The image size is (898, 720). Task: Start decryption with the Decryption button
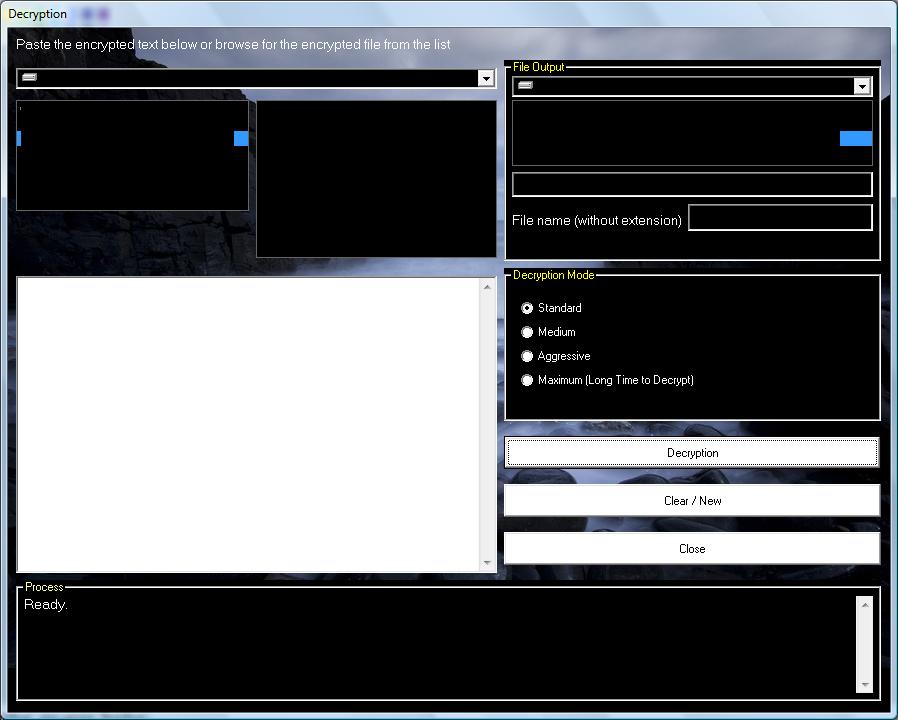pyautogui.click(x=692, y=453)
